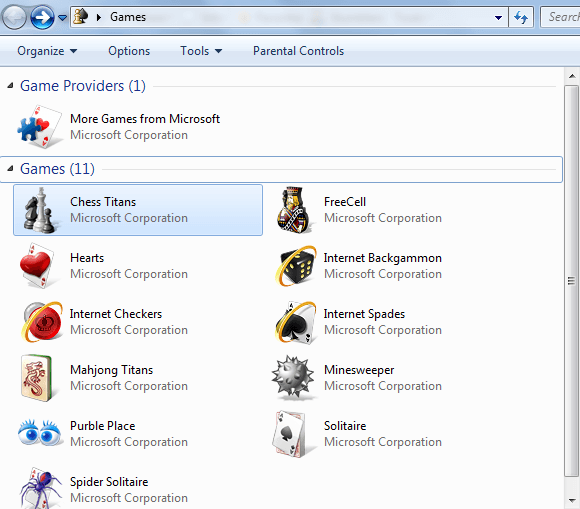The image size is (580, 509).
Task: Click the Back navigation arrow
Action: pos(14,17)
